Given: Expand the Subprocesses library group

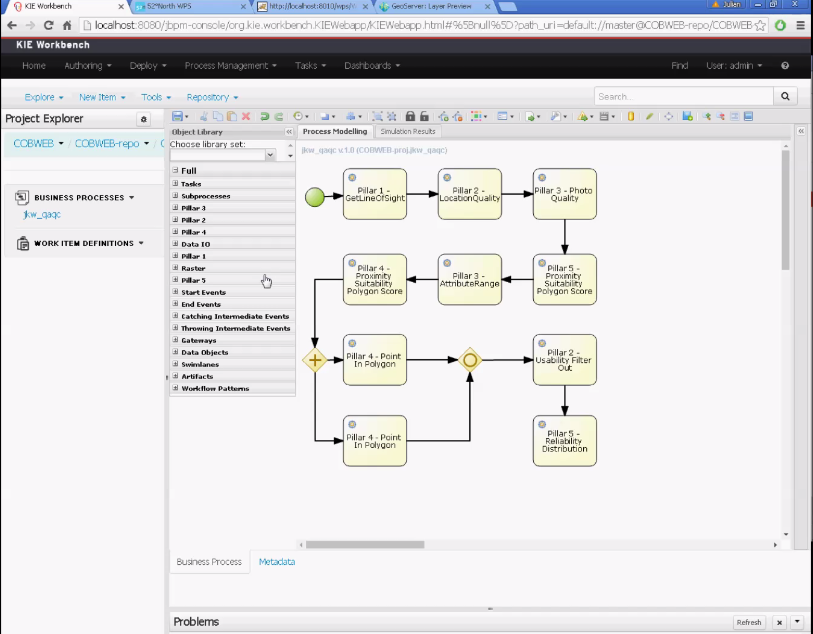Looking at the screenshot, I should point(175,195).
